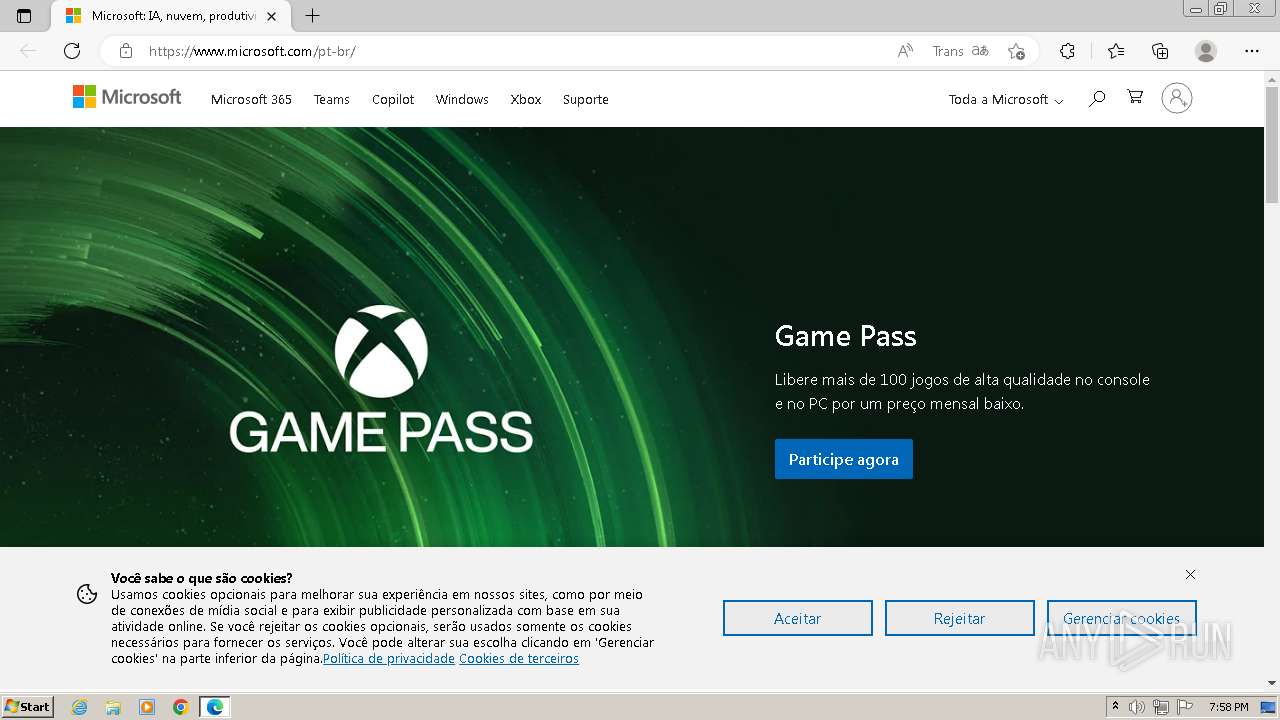Click the back navigation arrow
The height and width of the screenshot is (720, 1280).
click(28, 51)
